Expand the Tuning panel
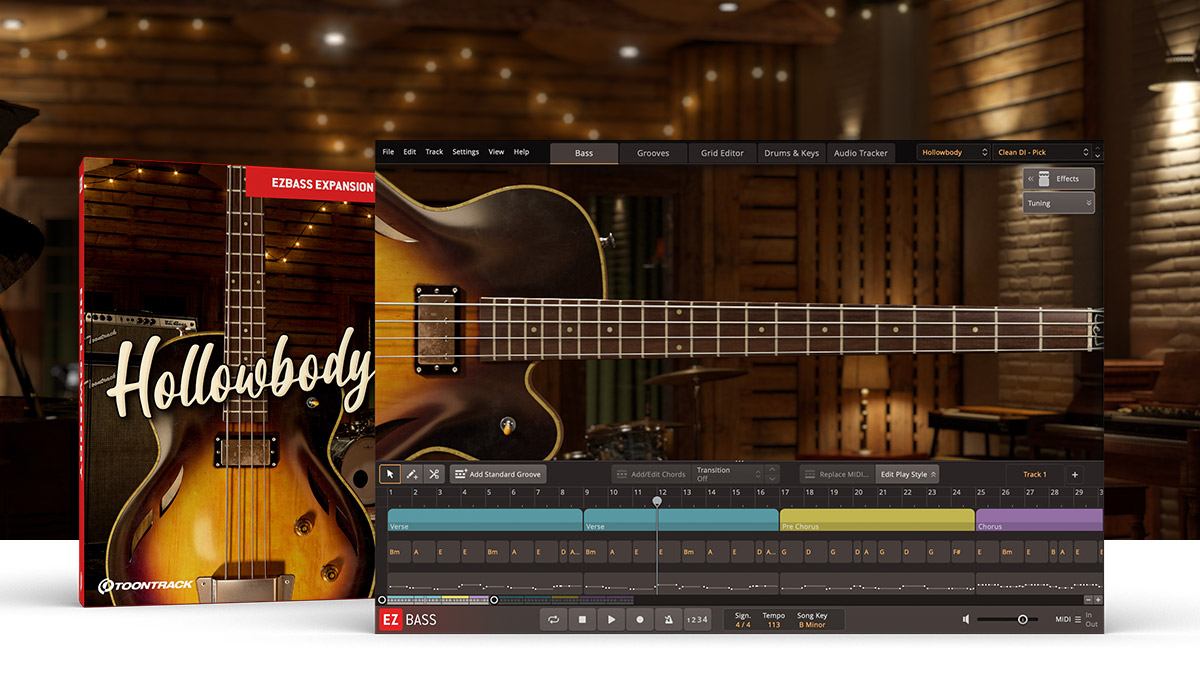 pos(1058,203)
